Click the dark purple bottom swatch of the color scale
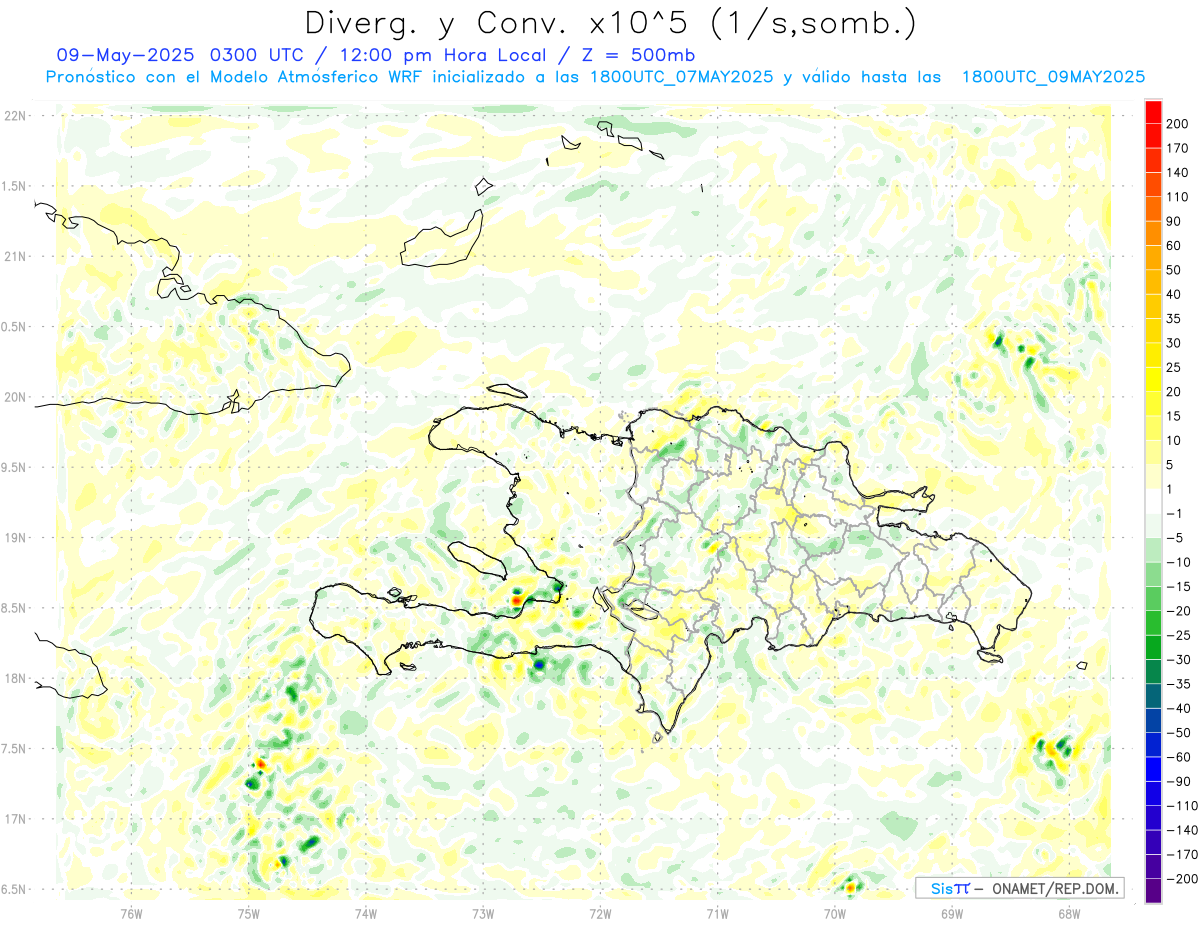The height and width of the screenshot is (927, 1200). 1154,891
